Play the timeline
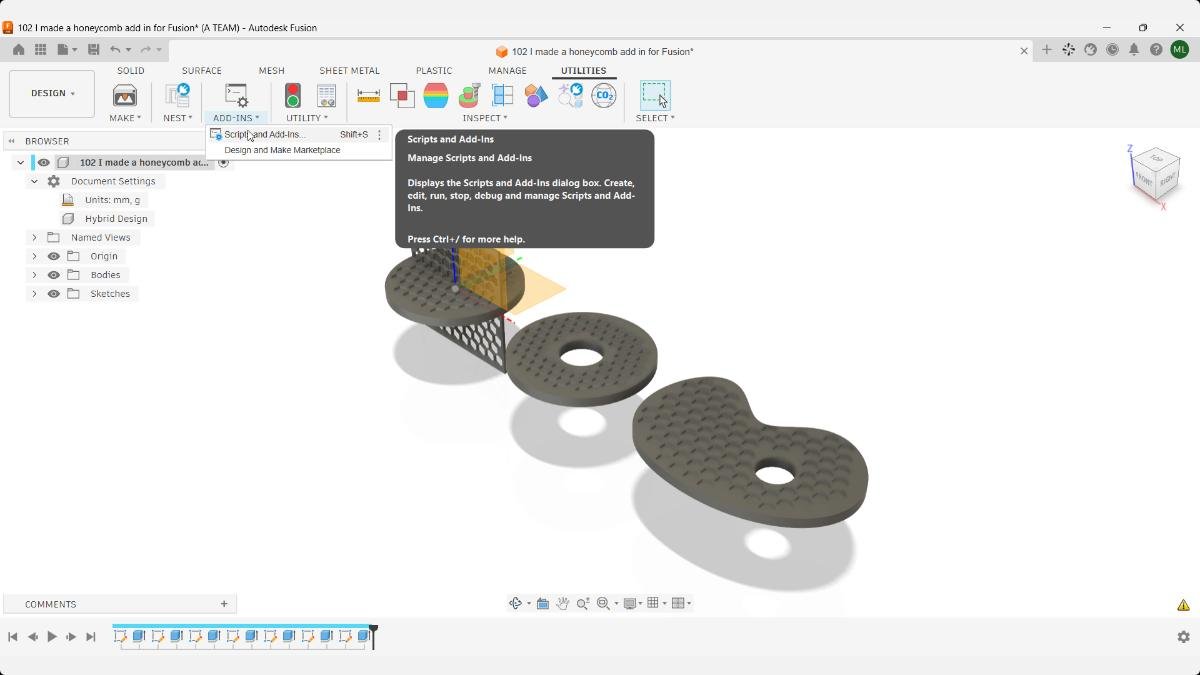The height and width of the screenshot is (675, 1200). tap(52, 637)
